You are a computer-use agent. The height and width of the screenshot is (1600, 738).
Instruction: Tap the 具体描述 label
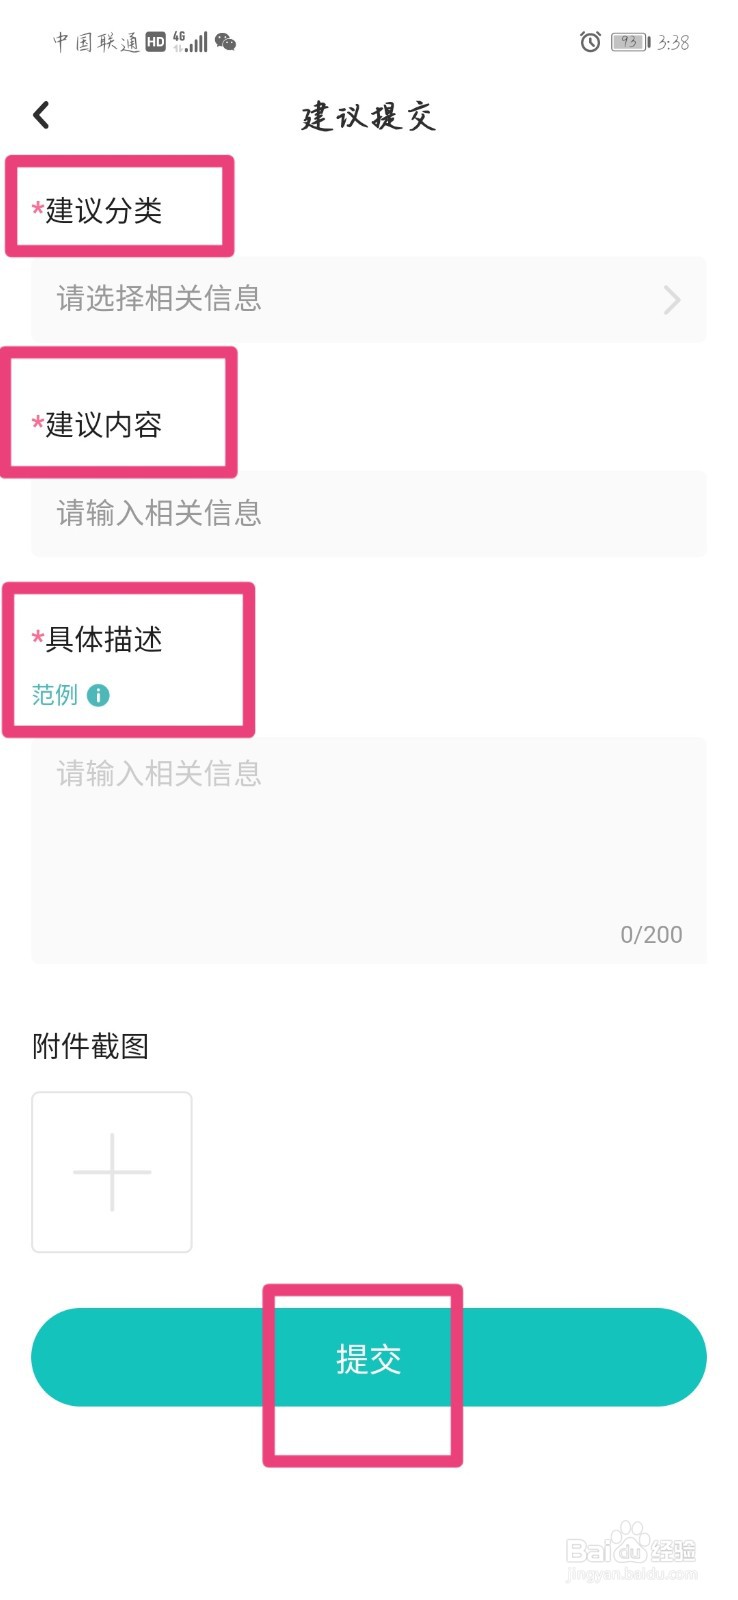104,639
